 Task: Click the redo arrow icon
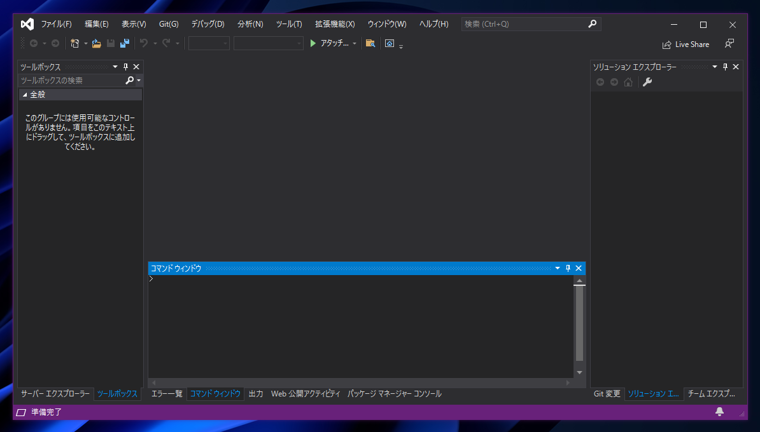(x=166, y=44)
